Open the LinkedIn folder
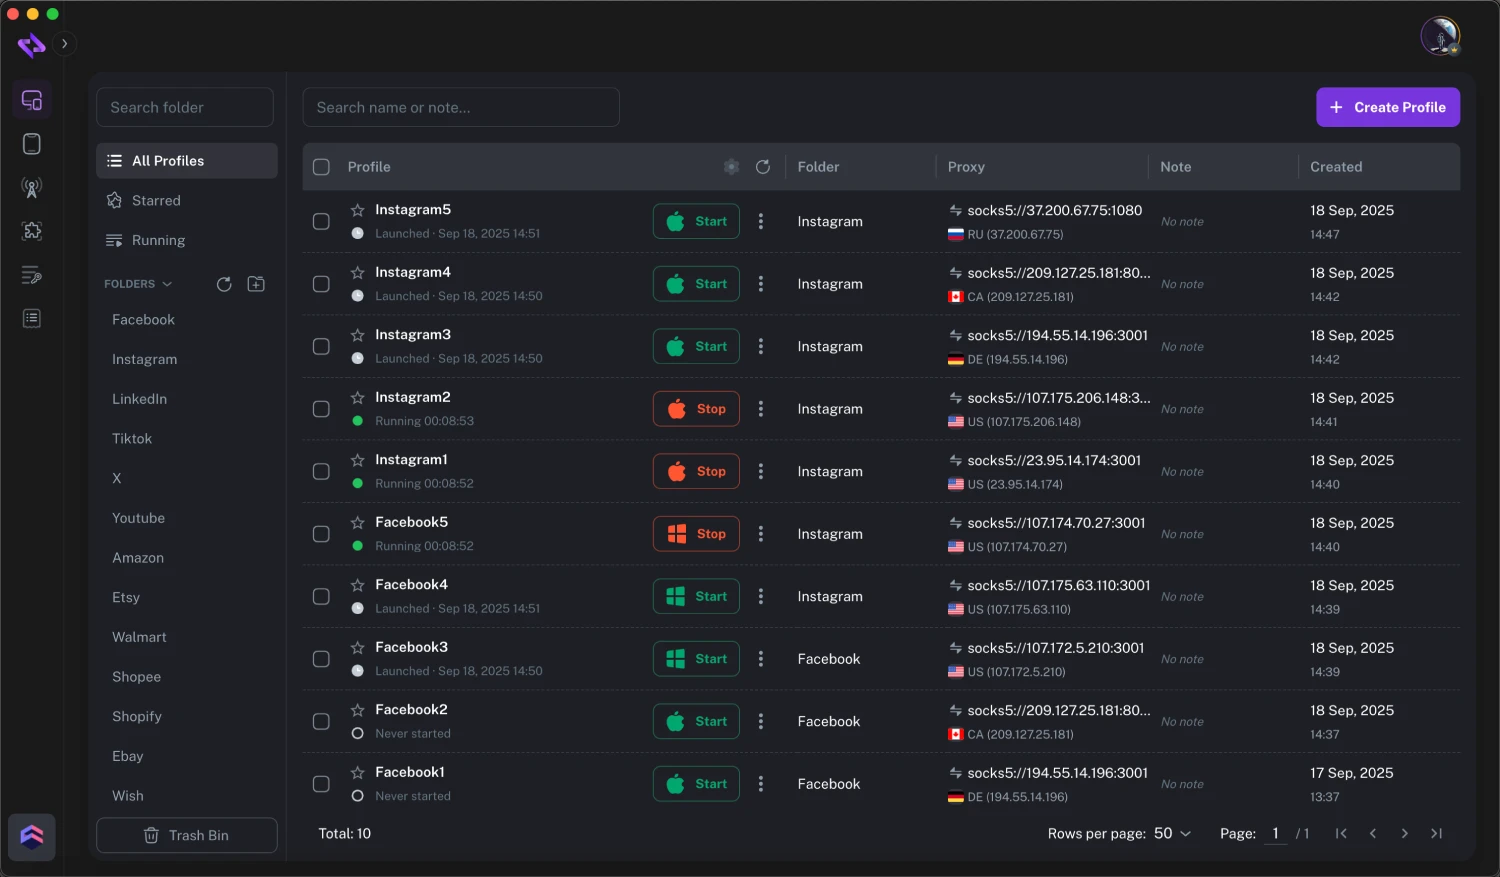Image resolution: width=1500 pixels, height=877 pixels. (x=139, y=399)
